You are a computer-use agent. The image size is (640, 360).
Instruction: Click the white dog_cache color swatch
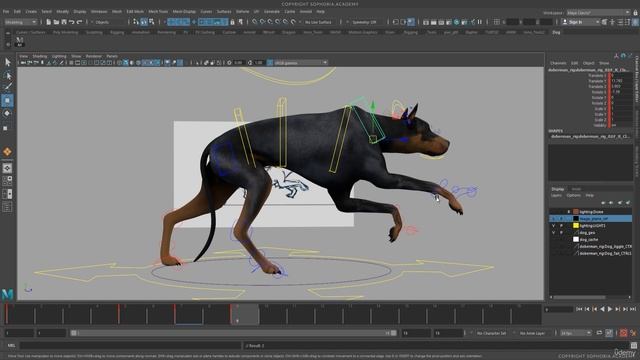[x=576, y=239]
